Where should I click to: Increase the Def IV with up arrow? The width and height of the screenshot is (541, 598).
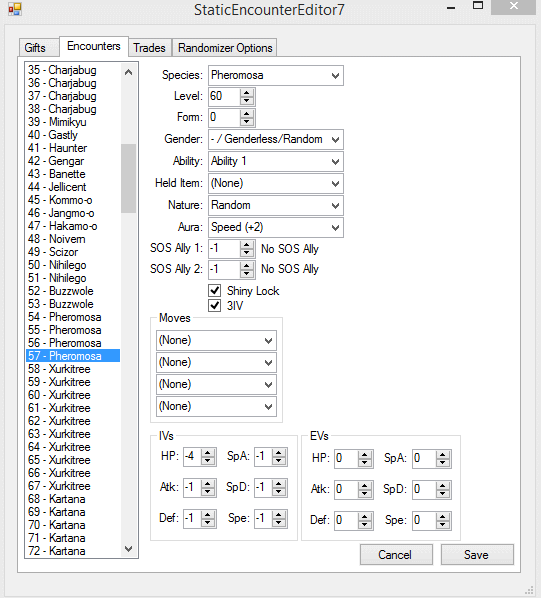(208, 515)
